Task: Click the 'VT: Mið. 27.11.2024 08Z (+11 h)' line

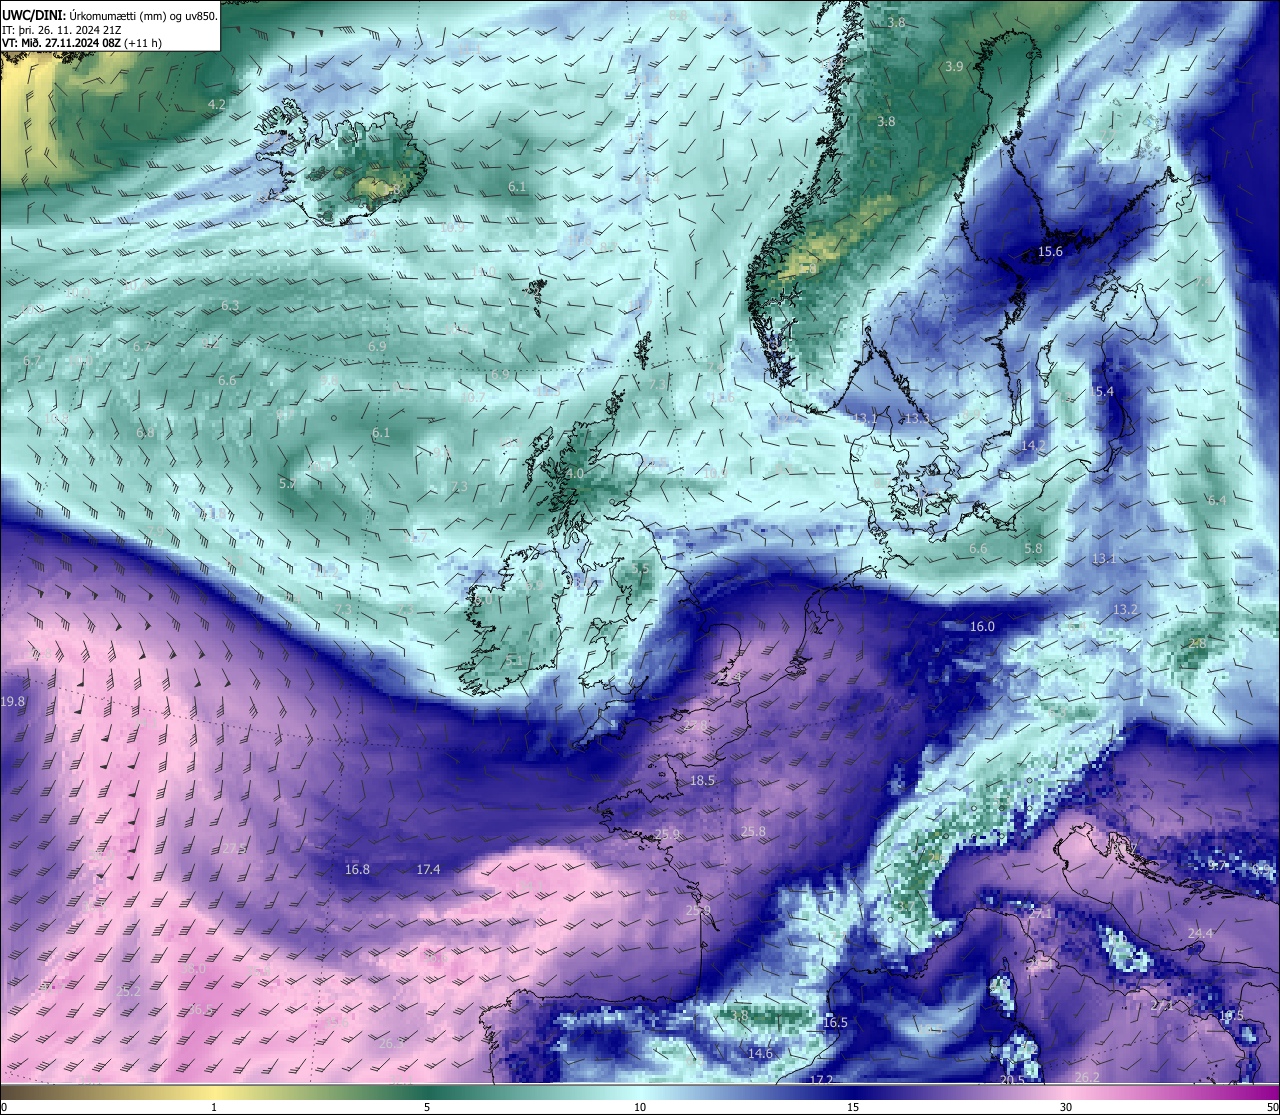Action: click(x=82, y=43)
